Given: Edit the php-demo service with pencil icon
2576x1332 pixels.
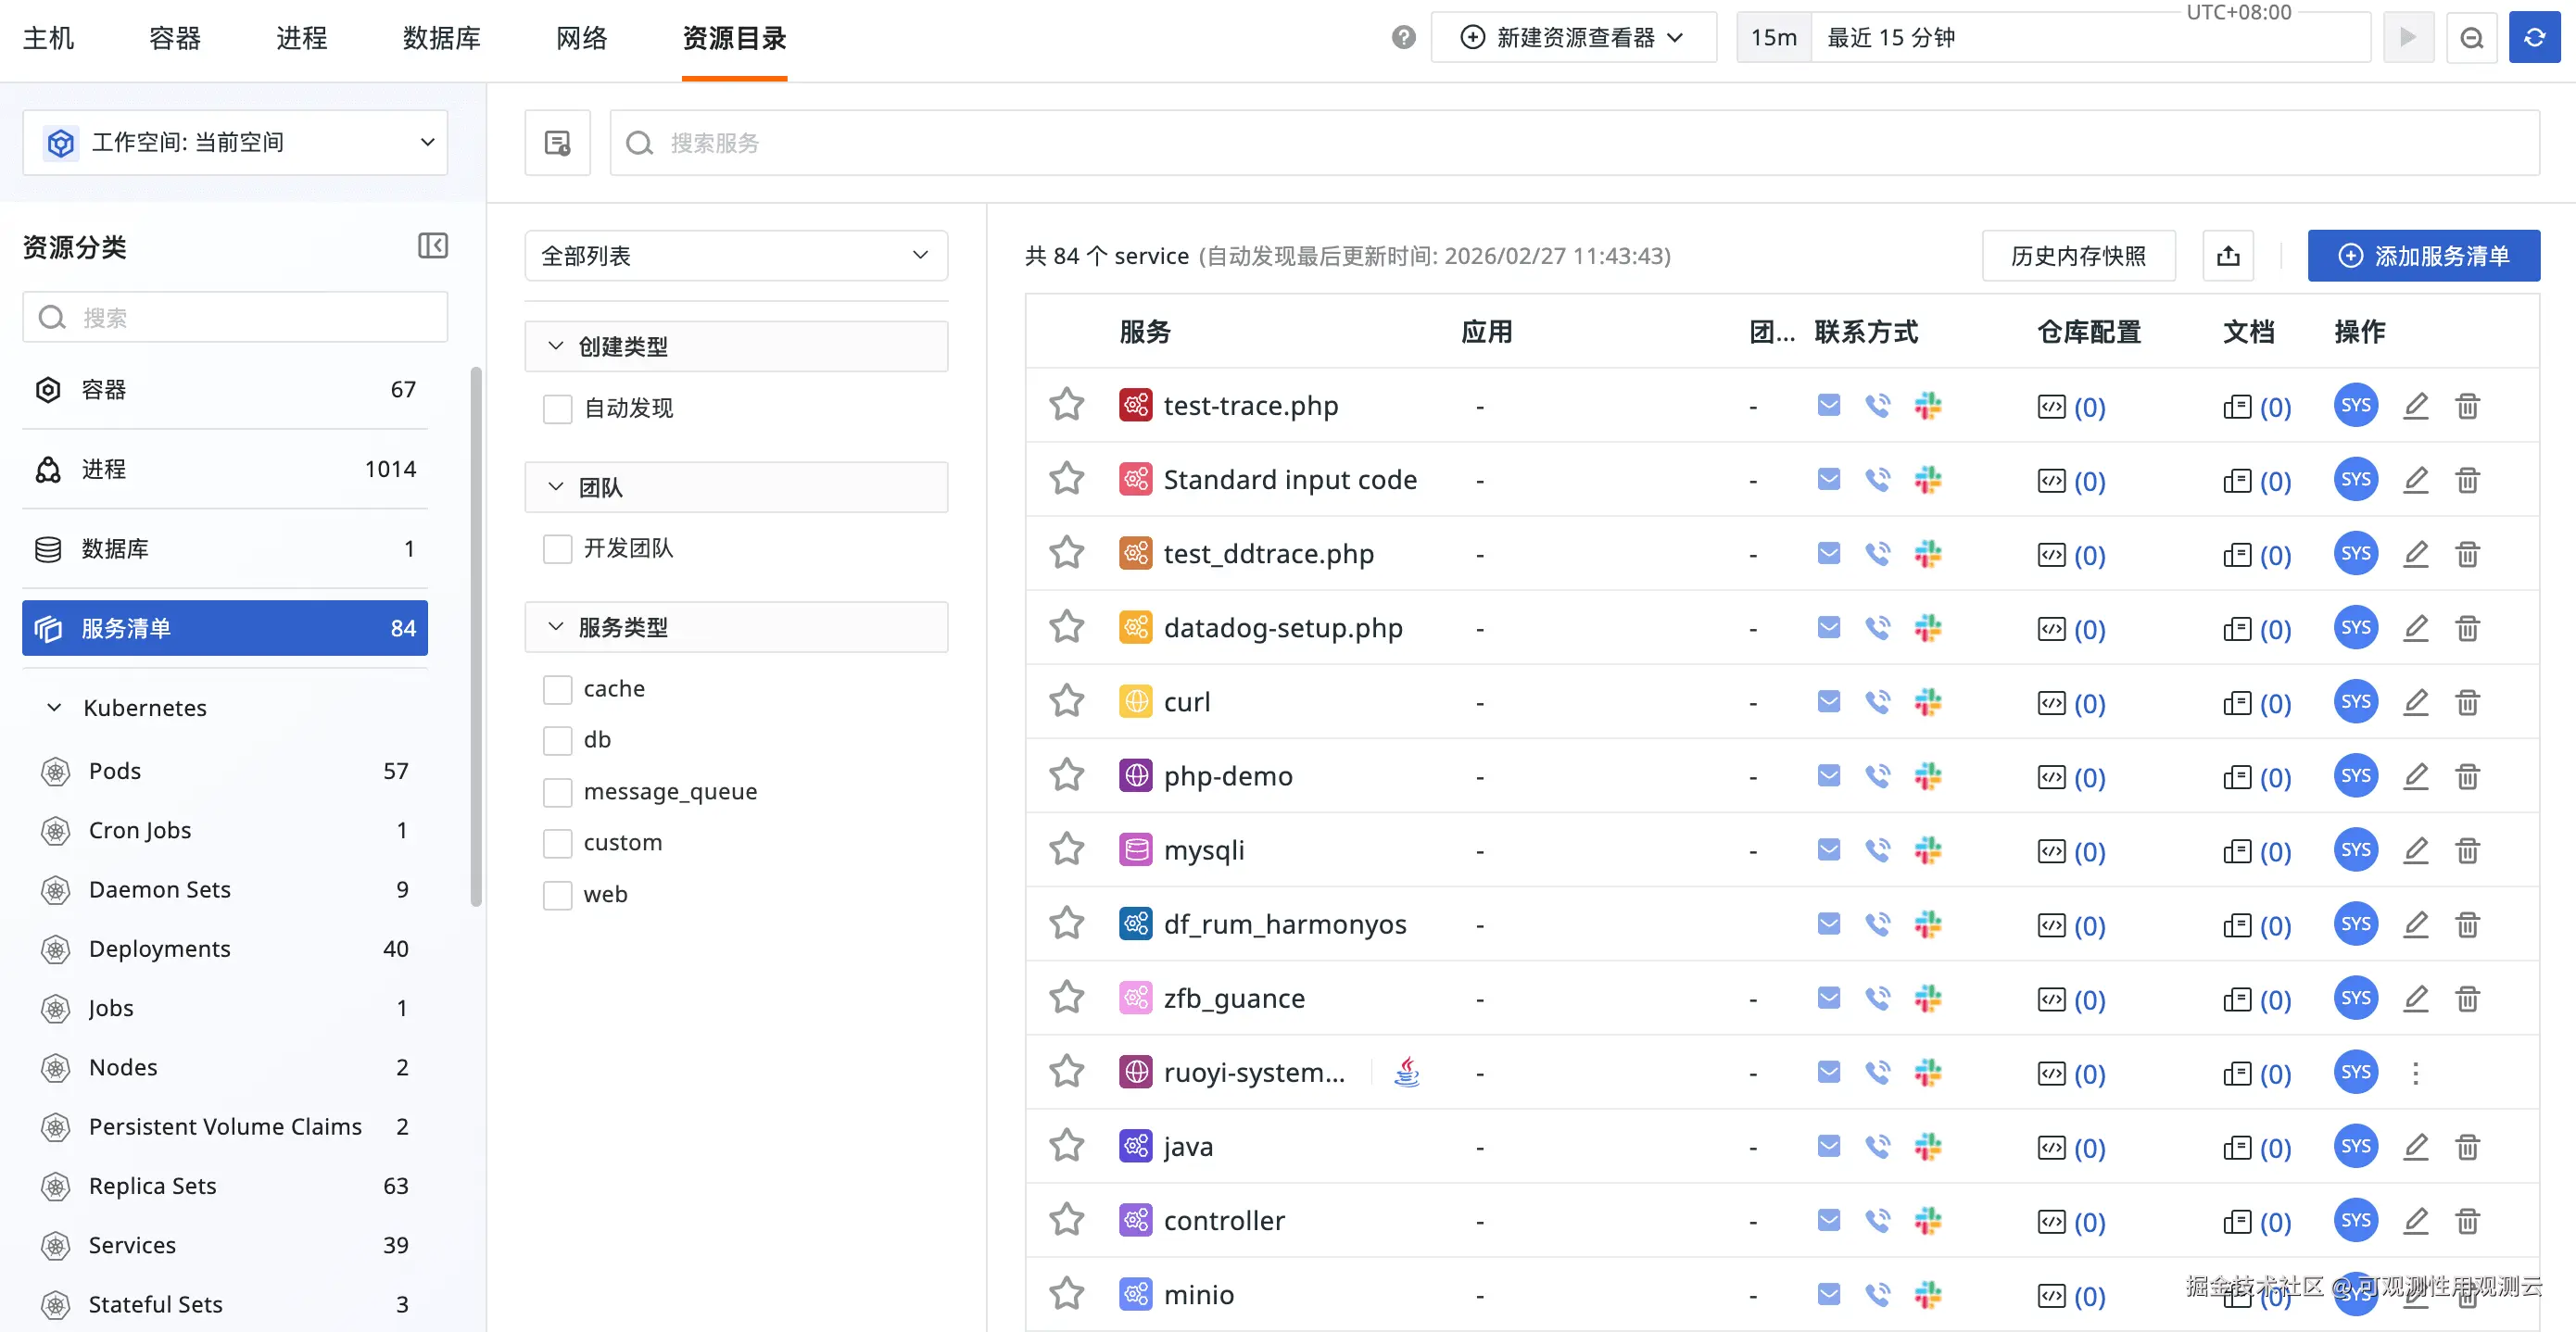Looking at the screenshot, I should coord(2415,776).
